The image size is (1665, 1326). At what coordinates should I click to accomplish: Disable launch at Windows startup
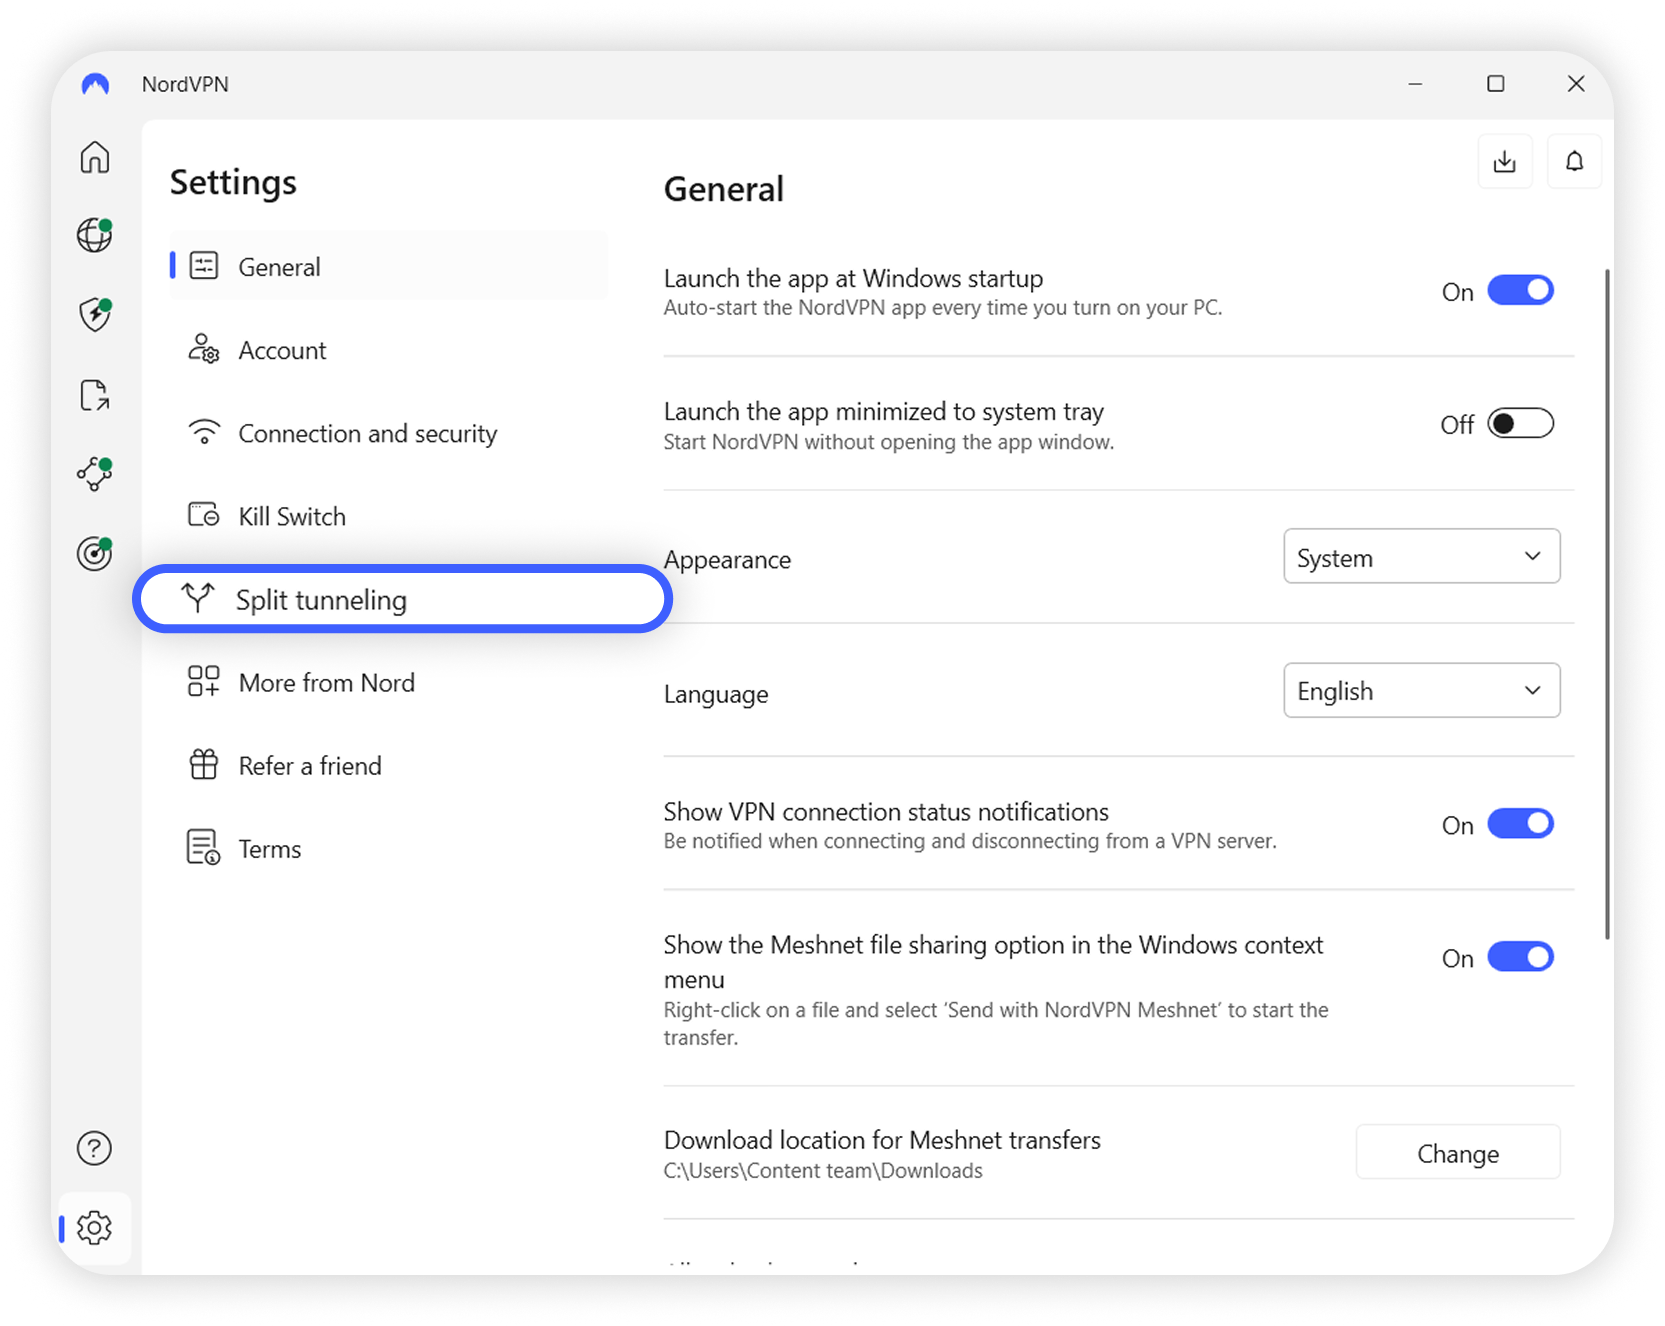pyautogui.click(x=1521, y=290)
